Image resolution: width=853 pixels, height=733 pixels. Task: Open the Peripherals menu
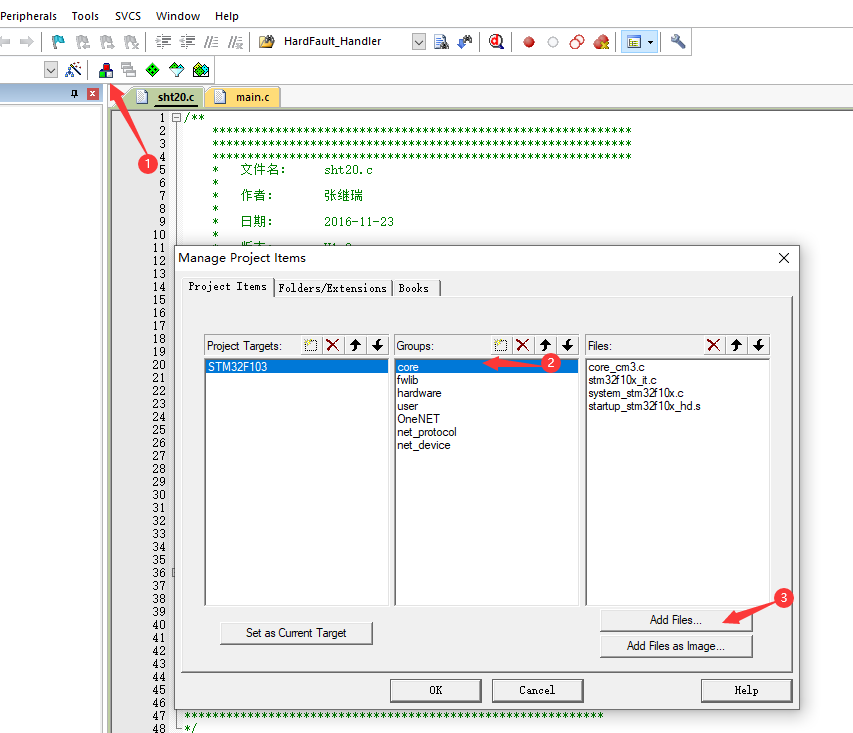[x=28, y=16]
